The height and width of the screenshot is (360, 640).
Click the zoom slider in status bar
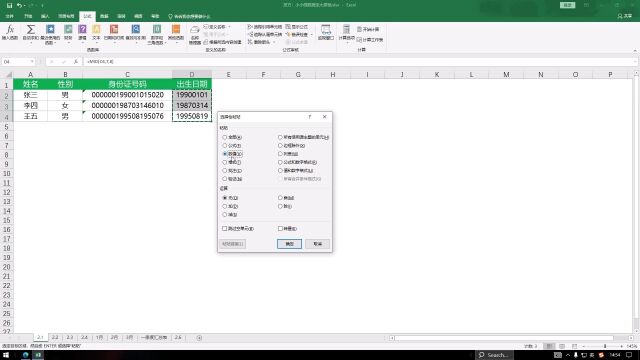point(604,346)
